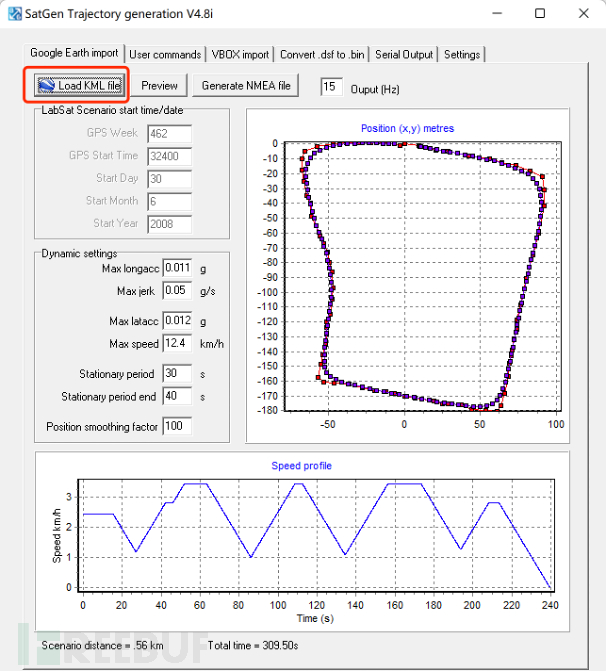Load a KML file
606x672 pixels.
pos(80,85)
